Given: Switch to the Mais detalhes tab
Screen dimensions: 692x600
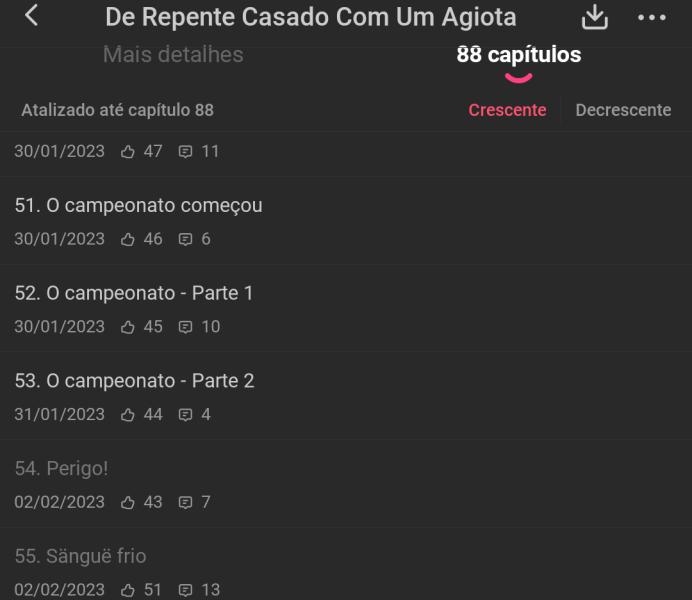Looking at the screenshot, I should pos(173,55).
